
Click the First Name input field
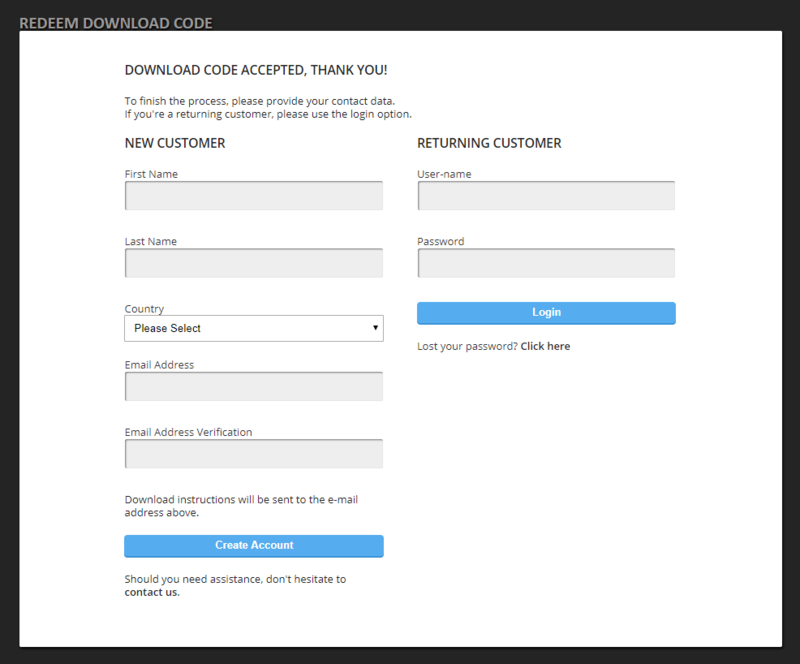(253, 196)
